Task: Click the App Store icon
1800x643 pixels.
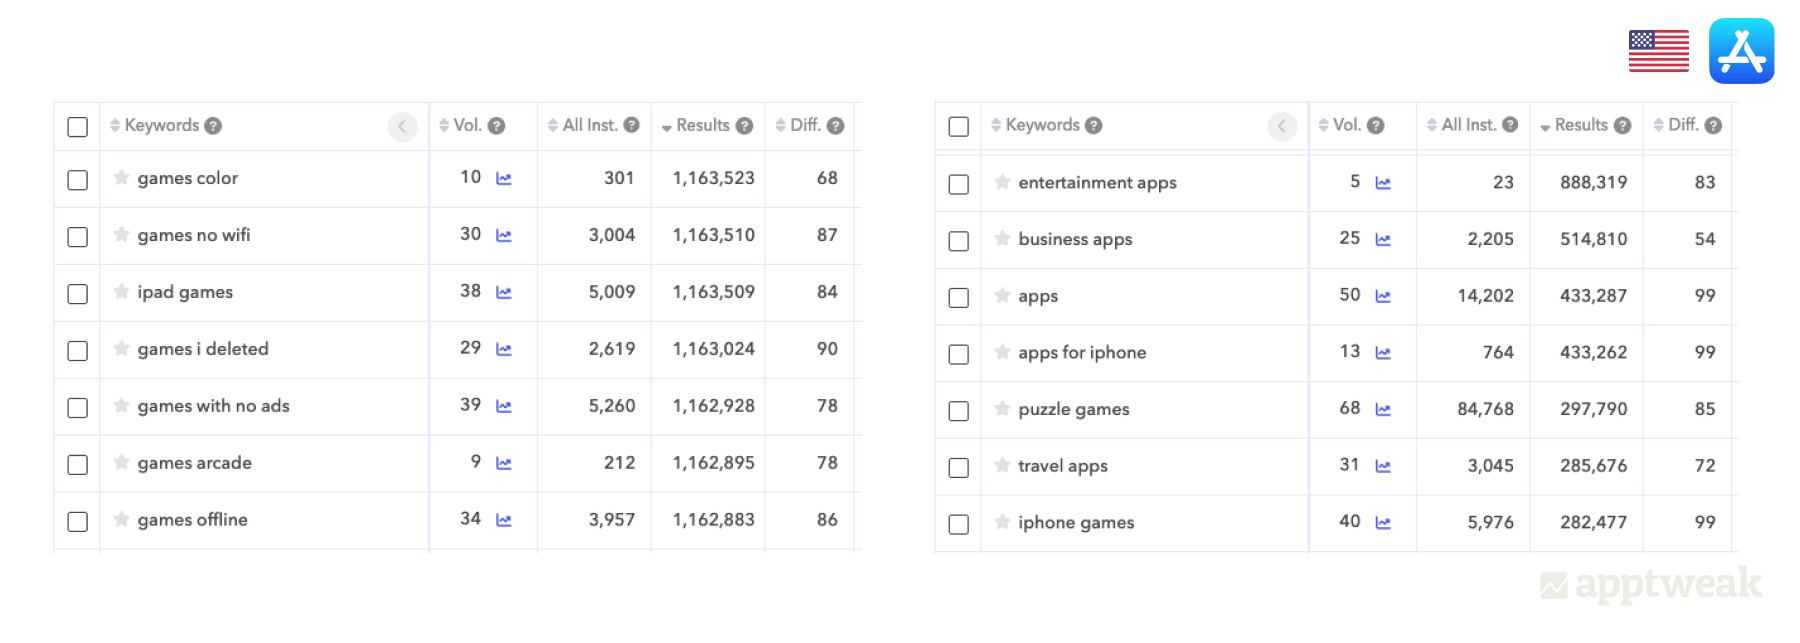Action: pos(1741,51)
